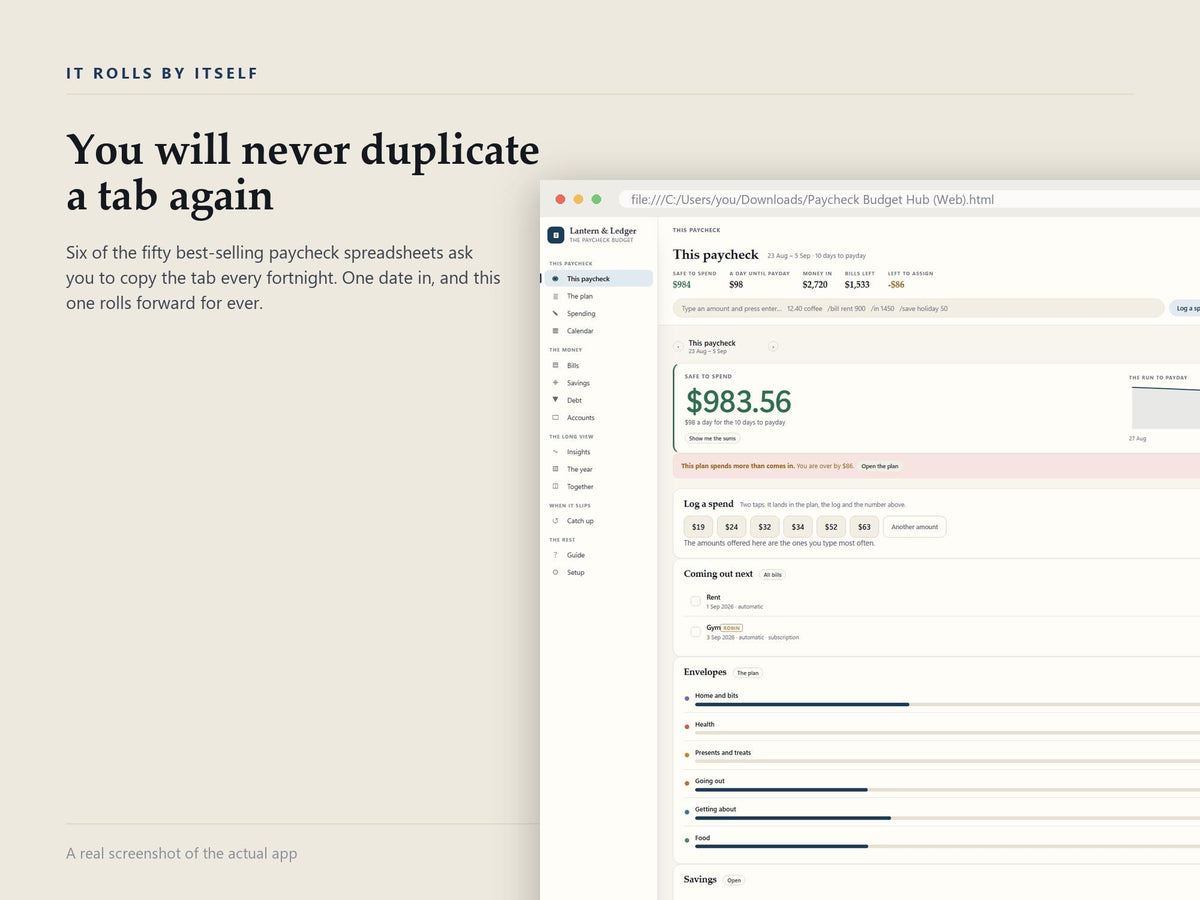Click the Together split-panel icon
Screen dimensions: 1200x900
555,486
